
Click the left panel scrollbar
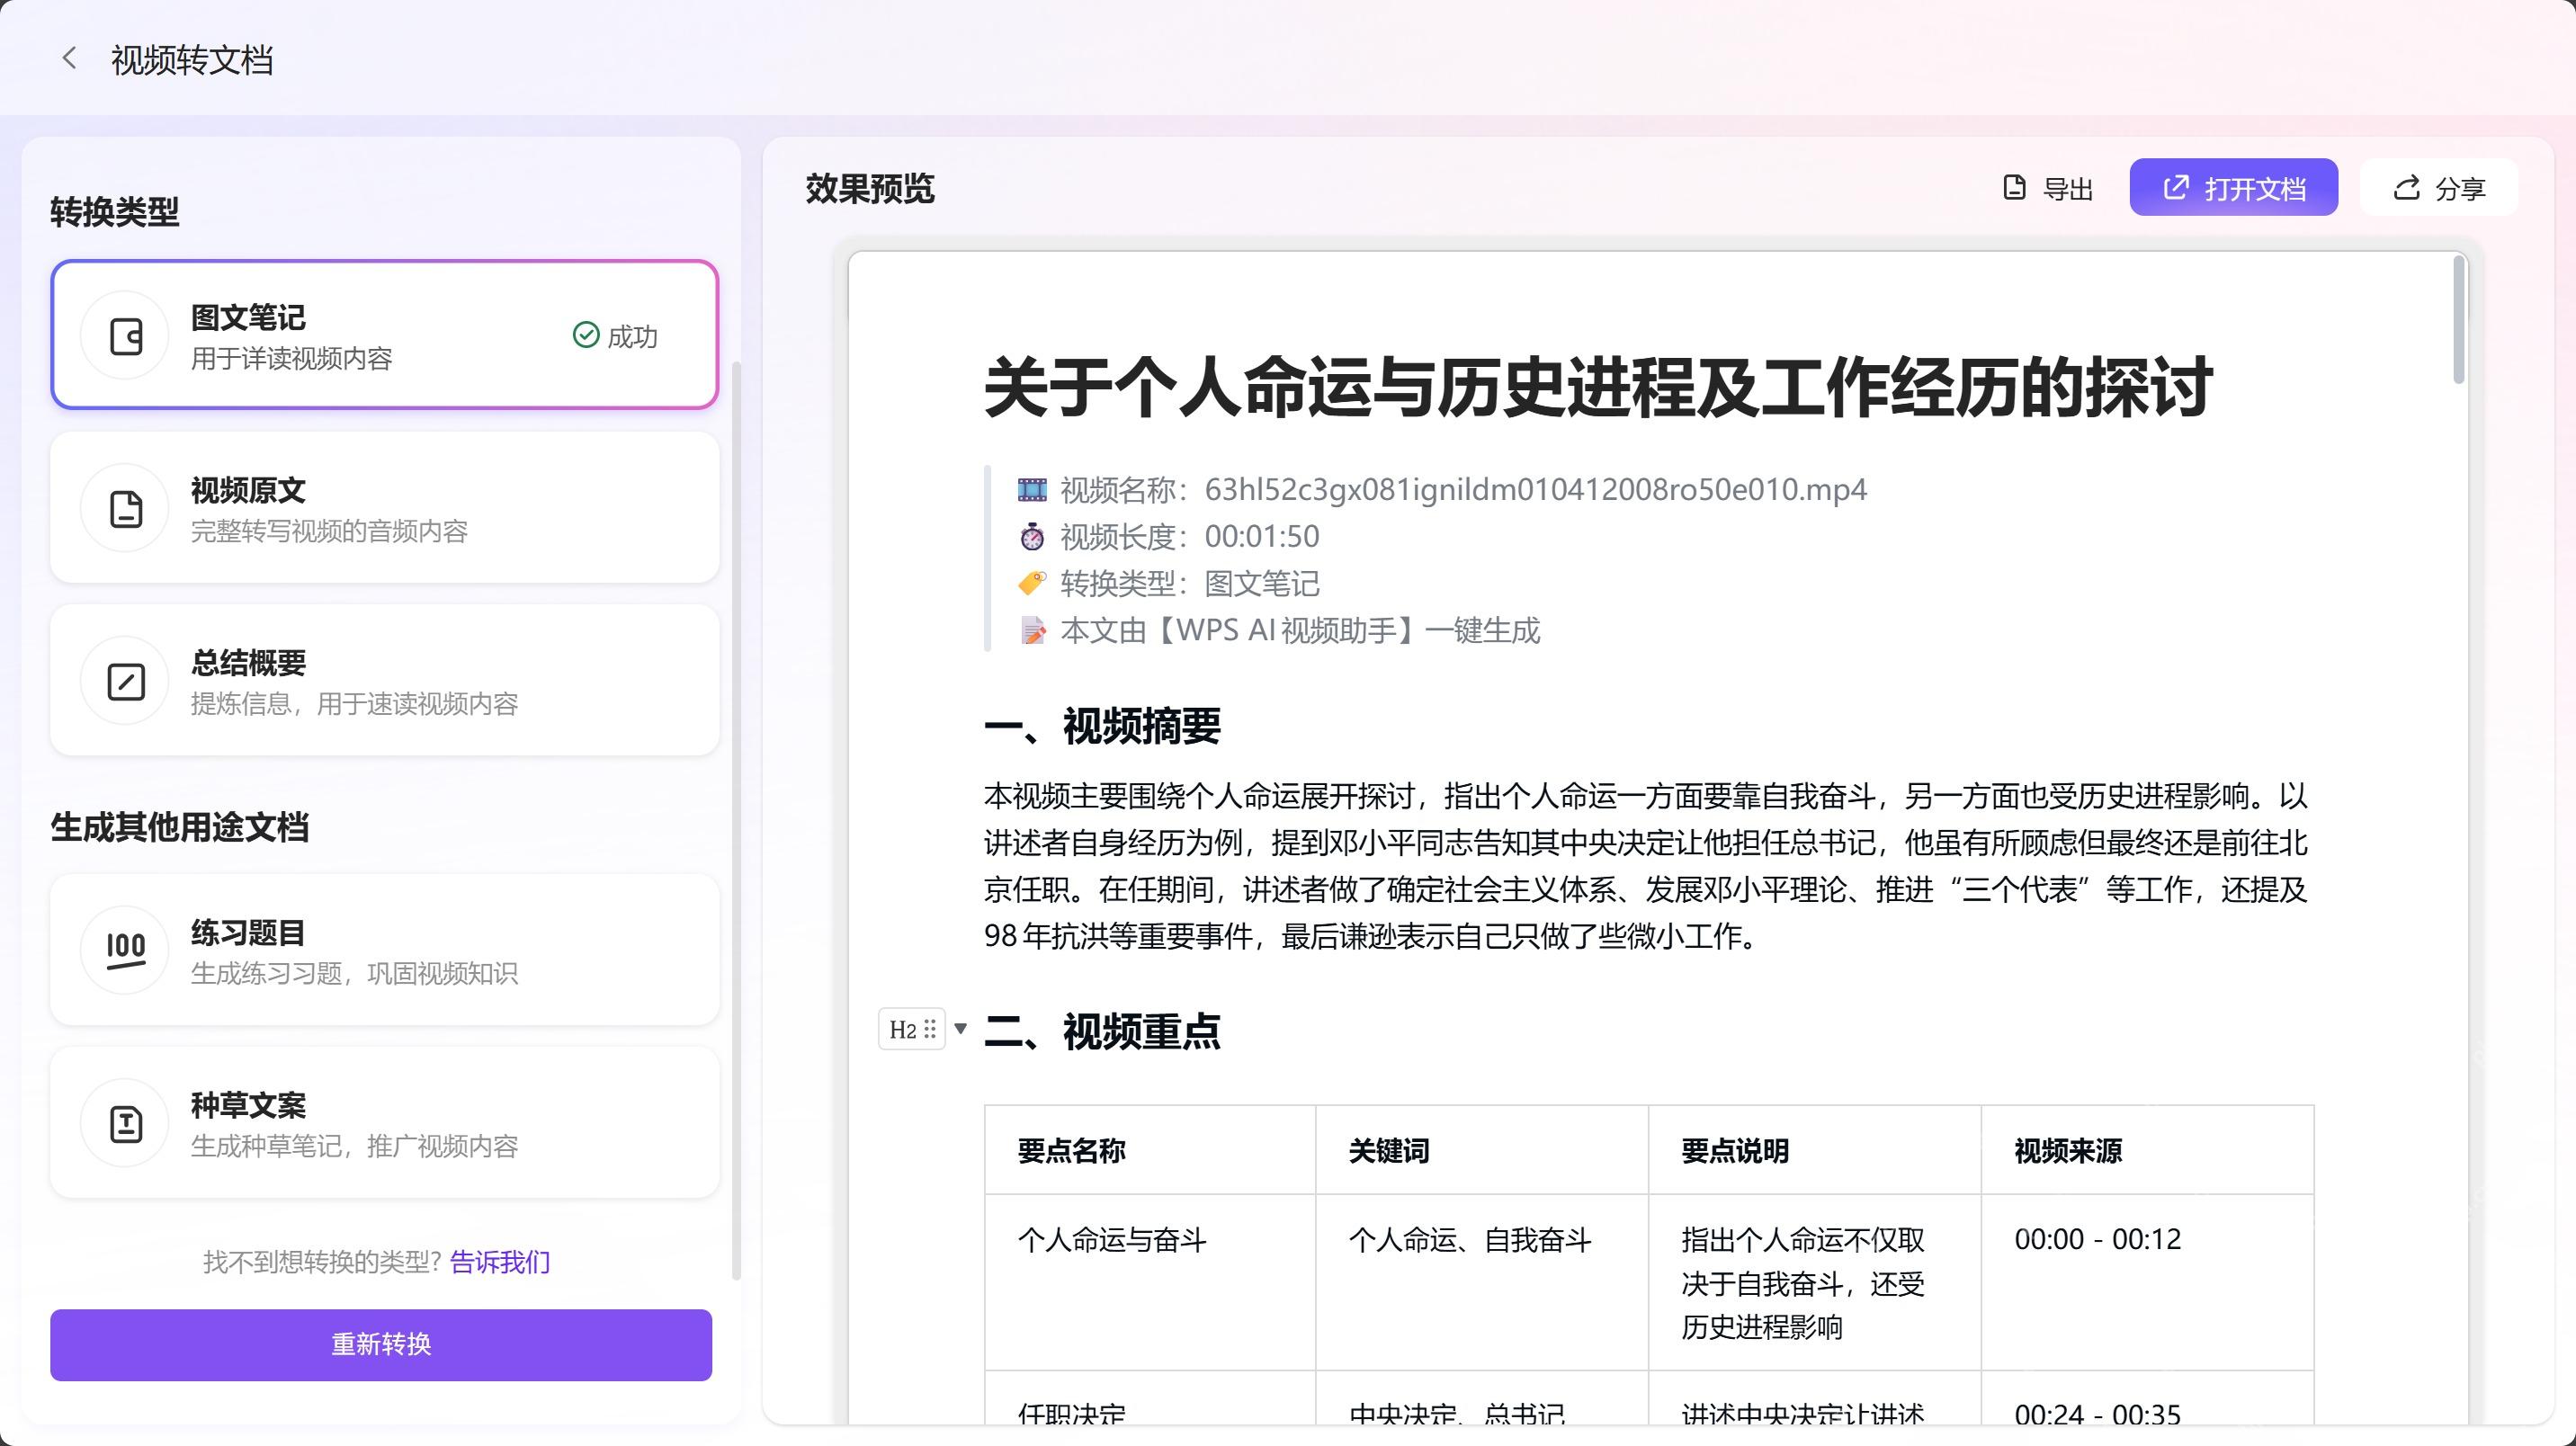737,820
